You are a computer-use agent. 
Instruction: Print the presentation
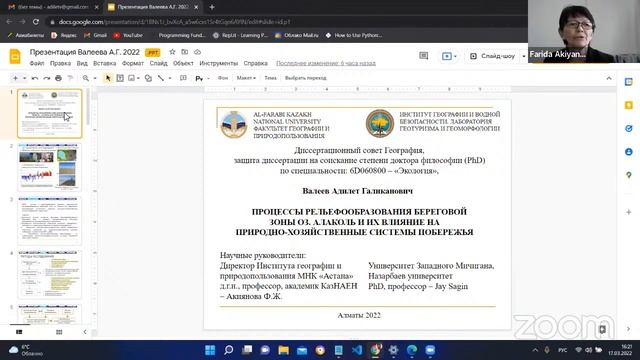[58, 78]
